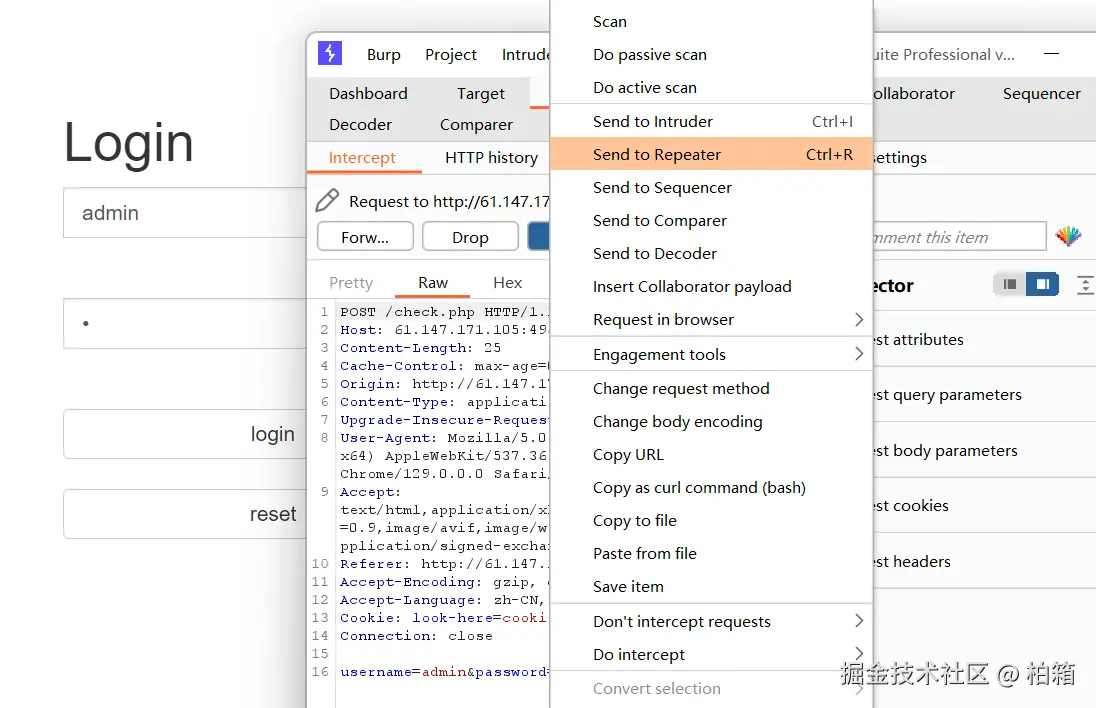Expand Request query parameters in Inspector
This screenshot has height=708, width=1096.
tap(984, 395)
